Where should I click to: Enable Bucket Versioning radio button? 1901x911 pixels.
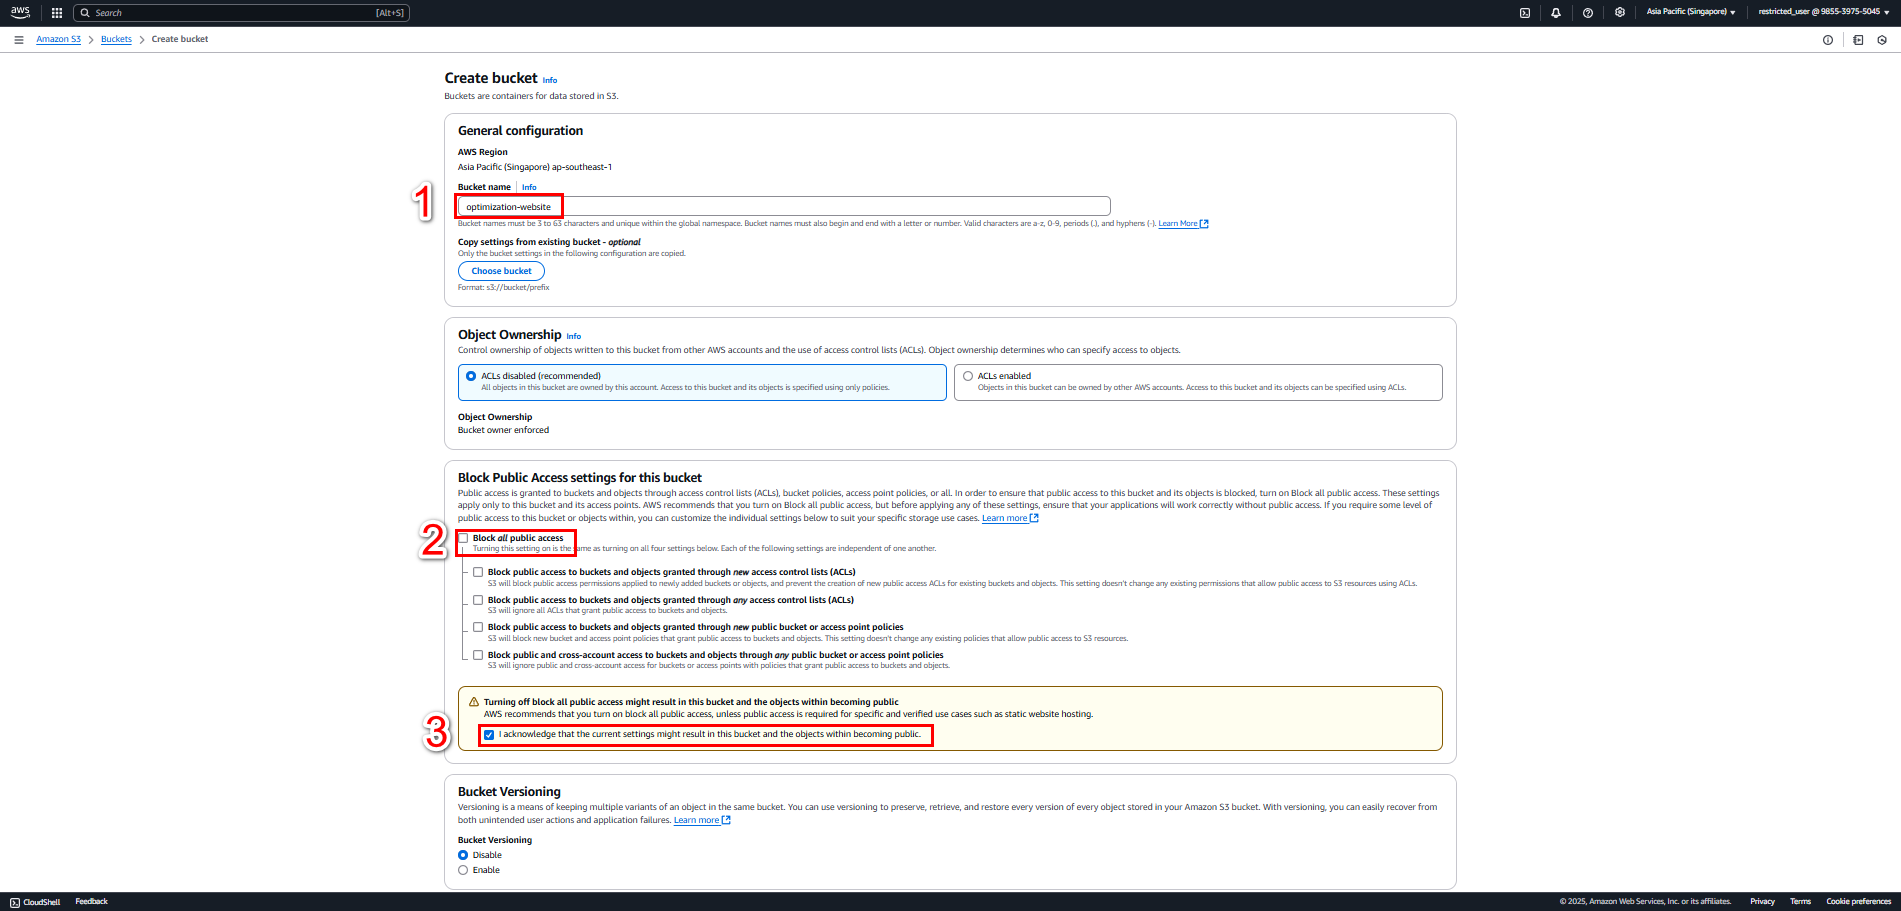(463, 870)
